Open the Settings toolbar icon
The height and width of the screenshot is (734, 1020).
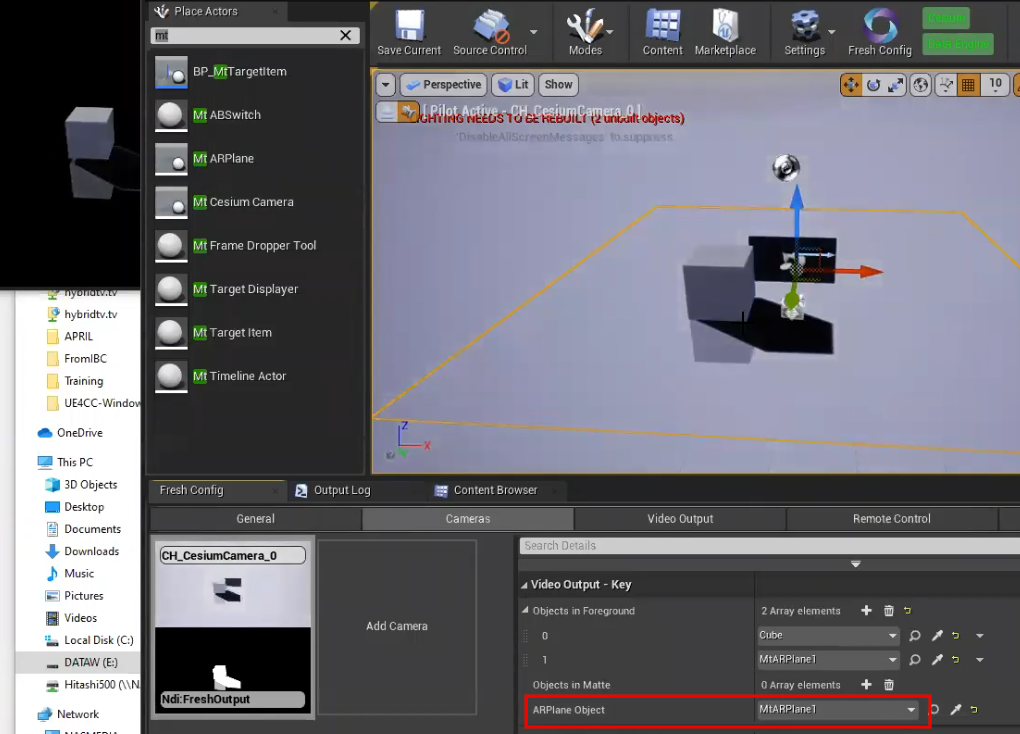tap(805, 33)
